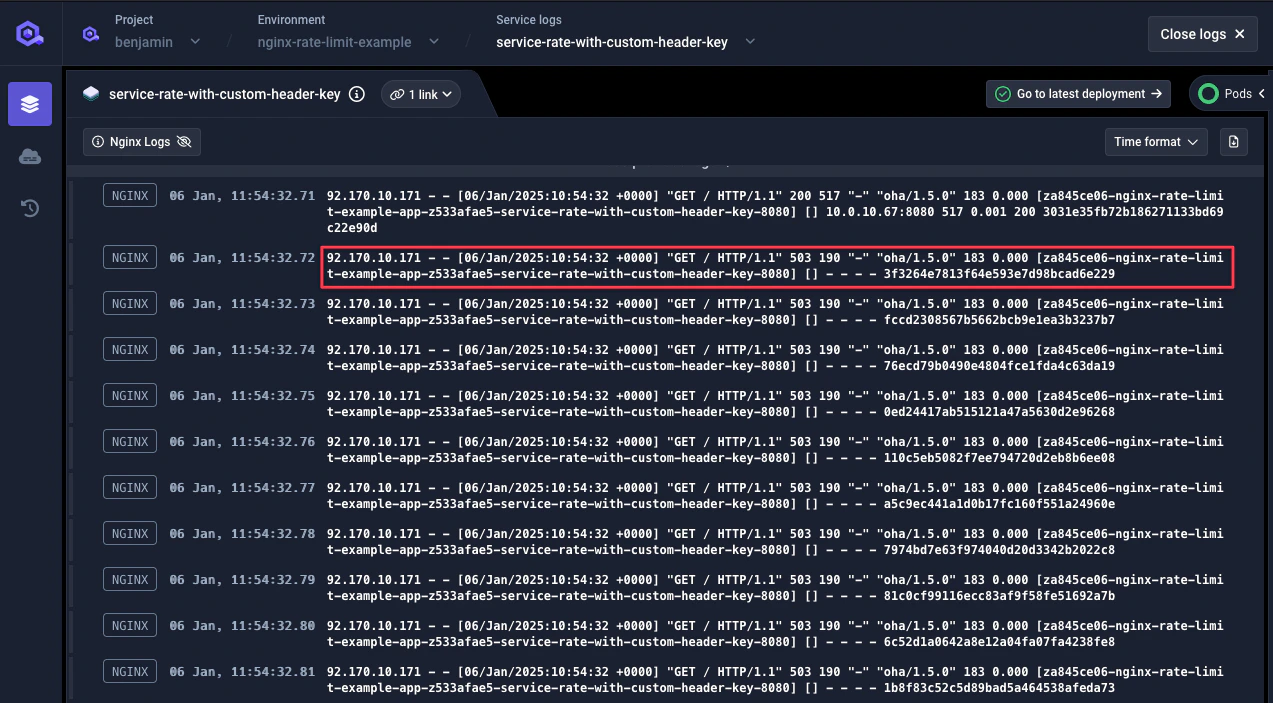
Task: Collapse the Pods panel with its chevron
Action: [1262, 93]
